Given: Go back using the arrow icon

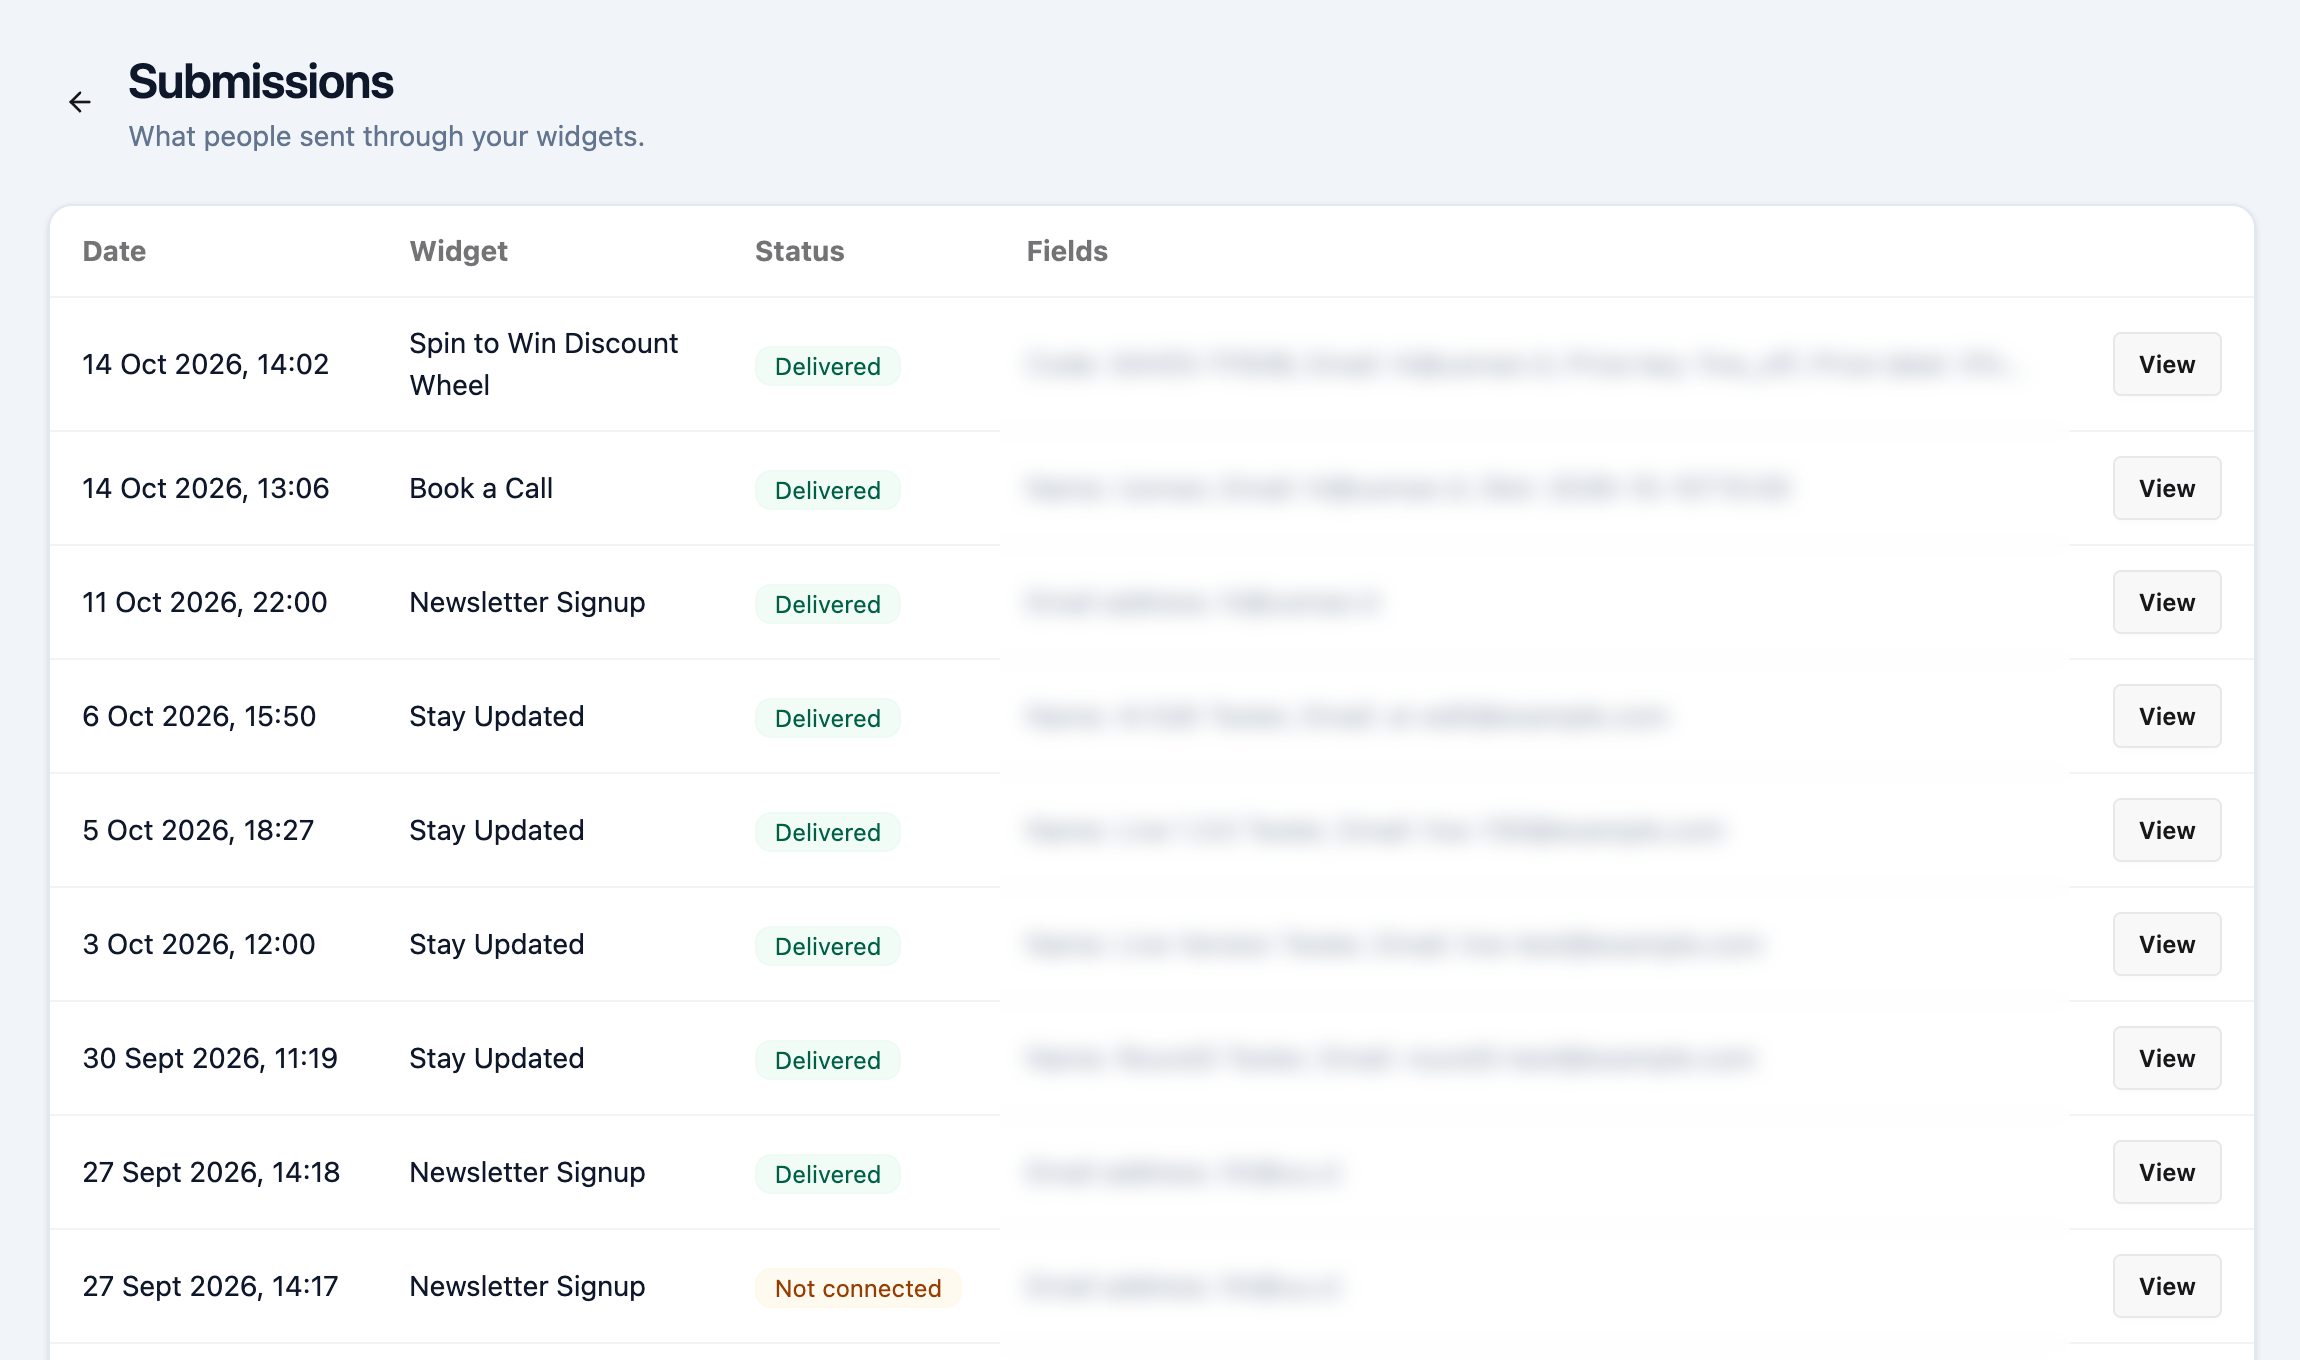Looking at the screenshot, I should [80, 102].
